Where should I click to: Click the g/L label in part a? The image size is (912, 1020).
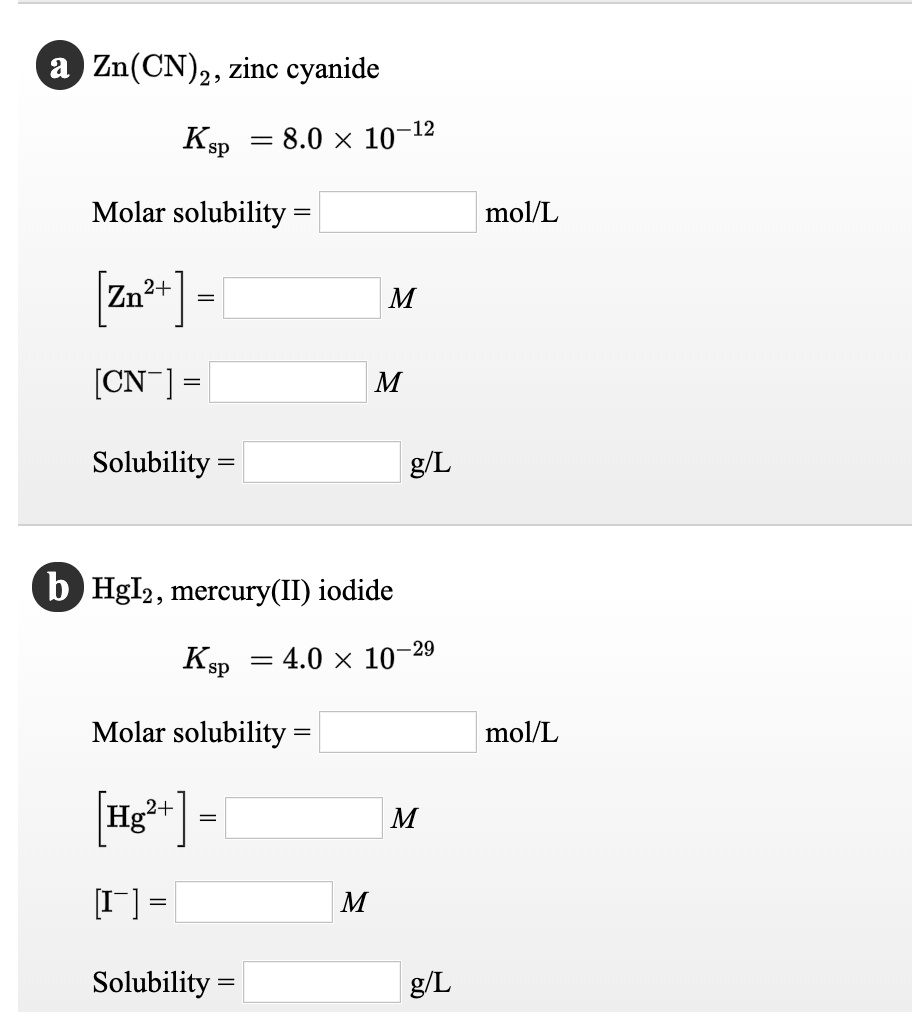pyautogui.click(x=430, y=461)
